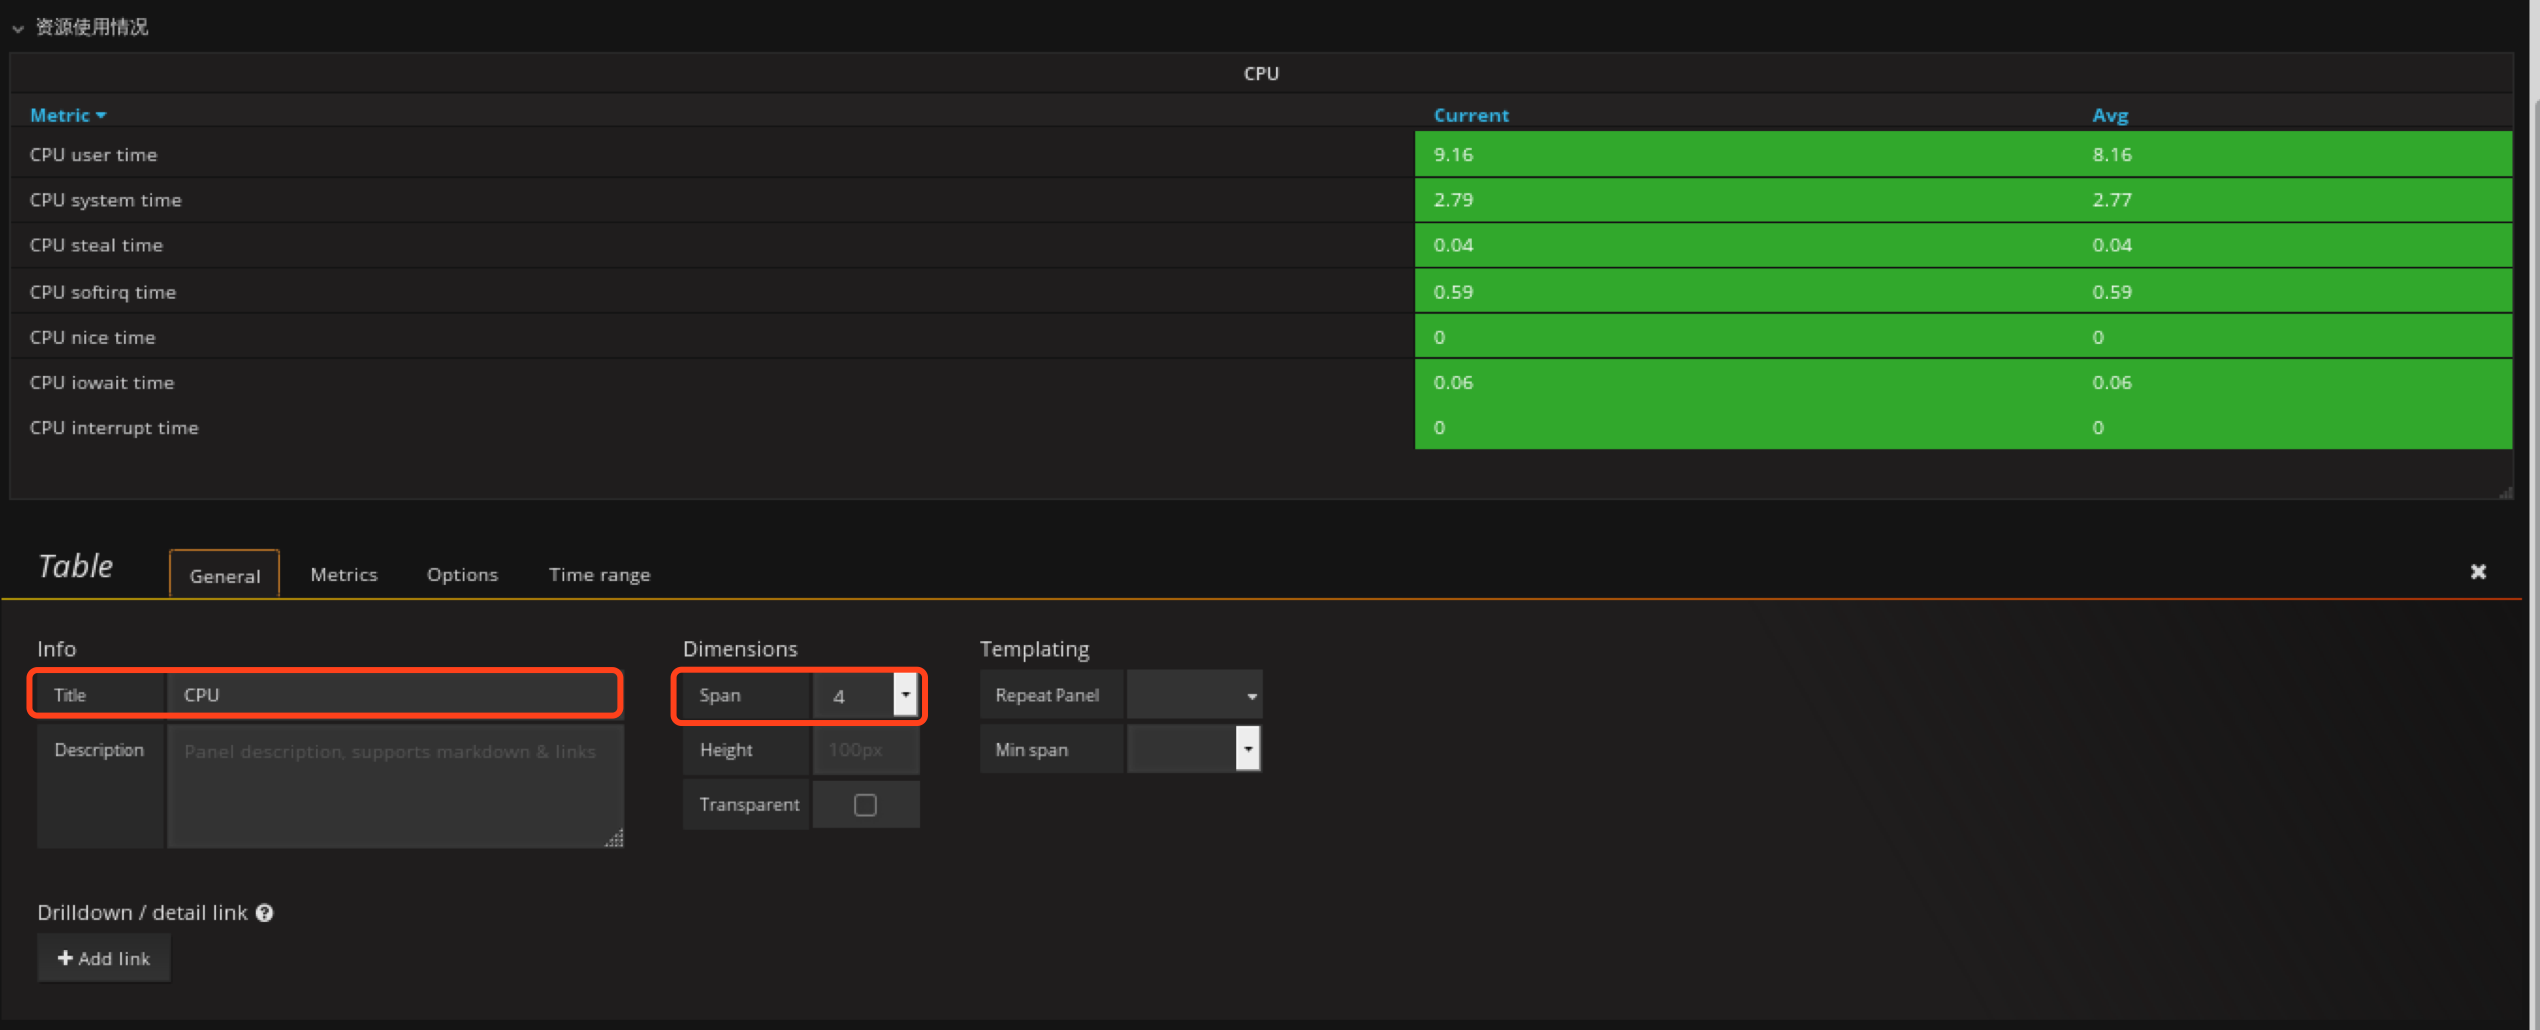
Task: Open the Span dropdown
Action: tap(904, 695)
